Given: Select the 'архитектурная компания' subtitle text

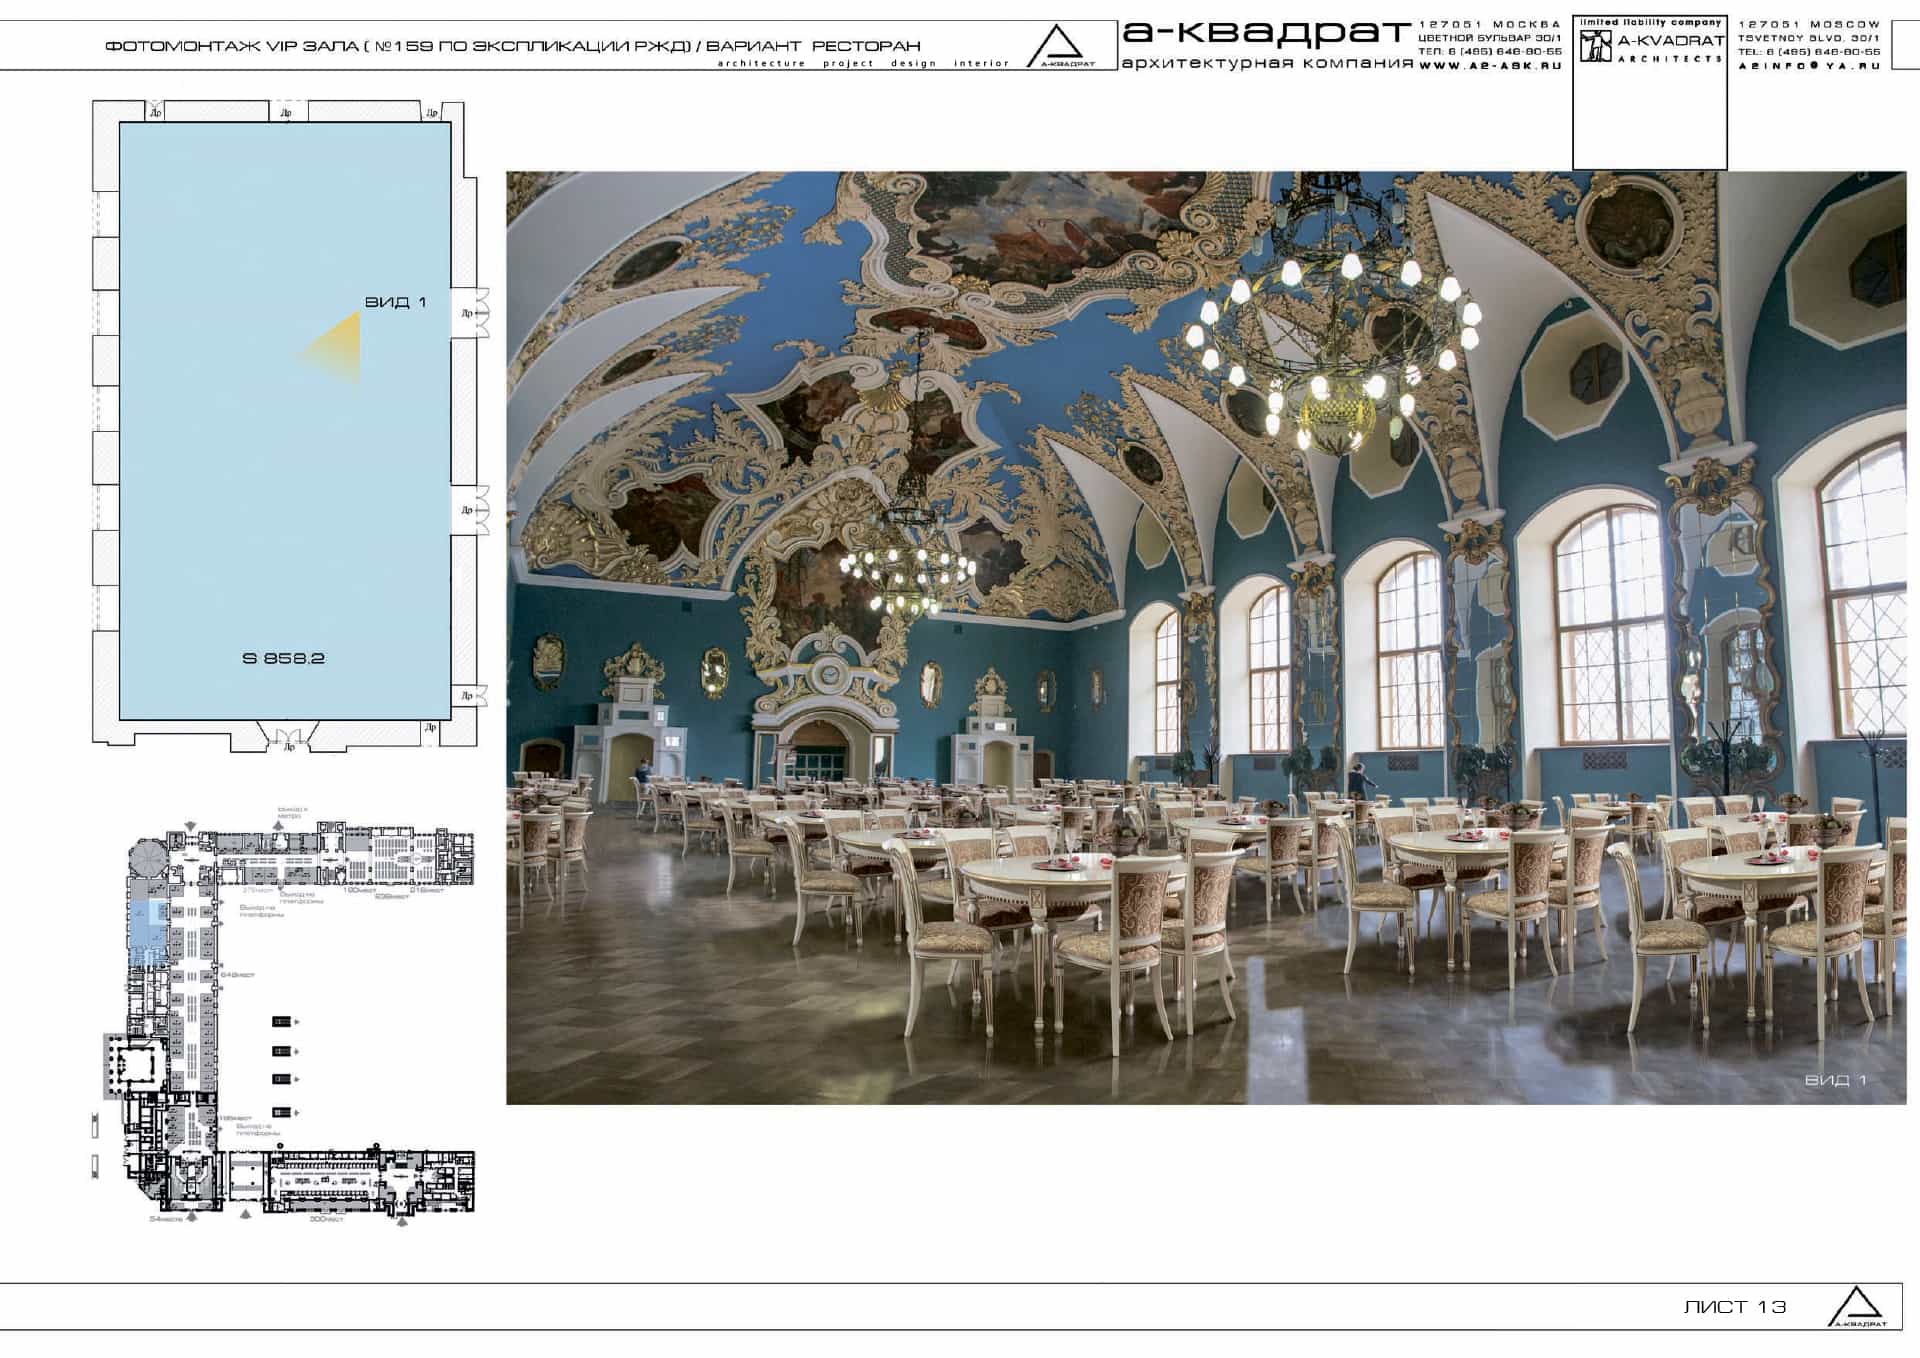Looking at the screenshot, I should pos(1267,63).
